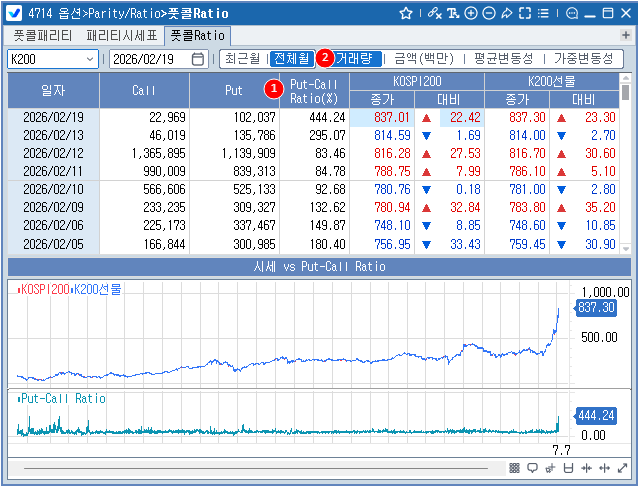Add this screen to favorites with the star icon
This screenshot has height=487, width=639.
(x=406, y=13)
